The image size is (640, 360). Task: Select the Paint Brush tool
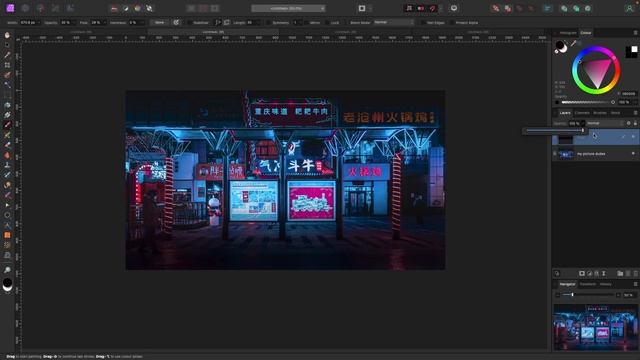coord(7,125)
